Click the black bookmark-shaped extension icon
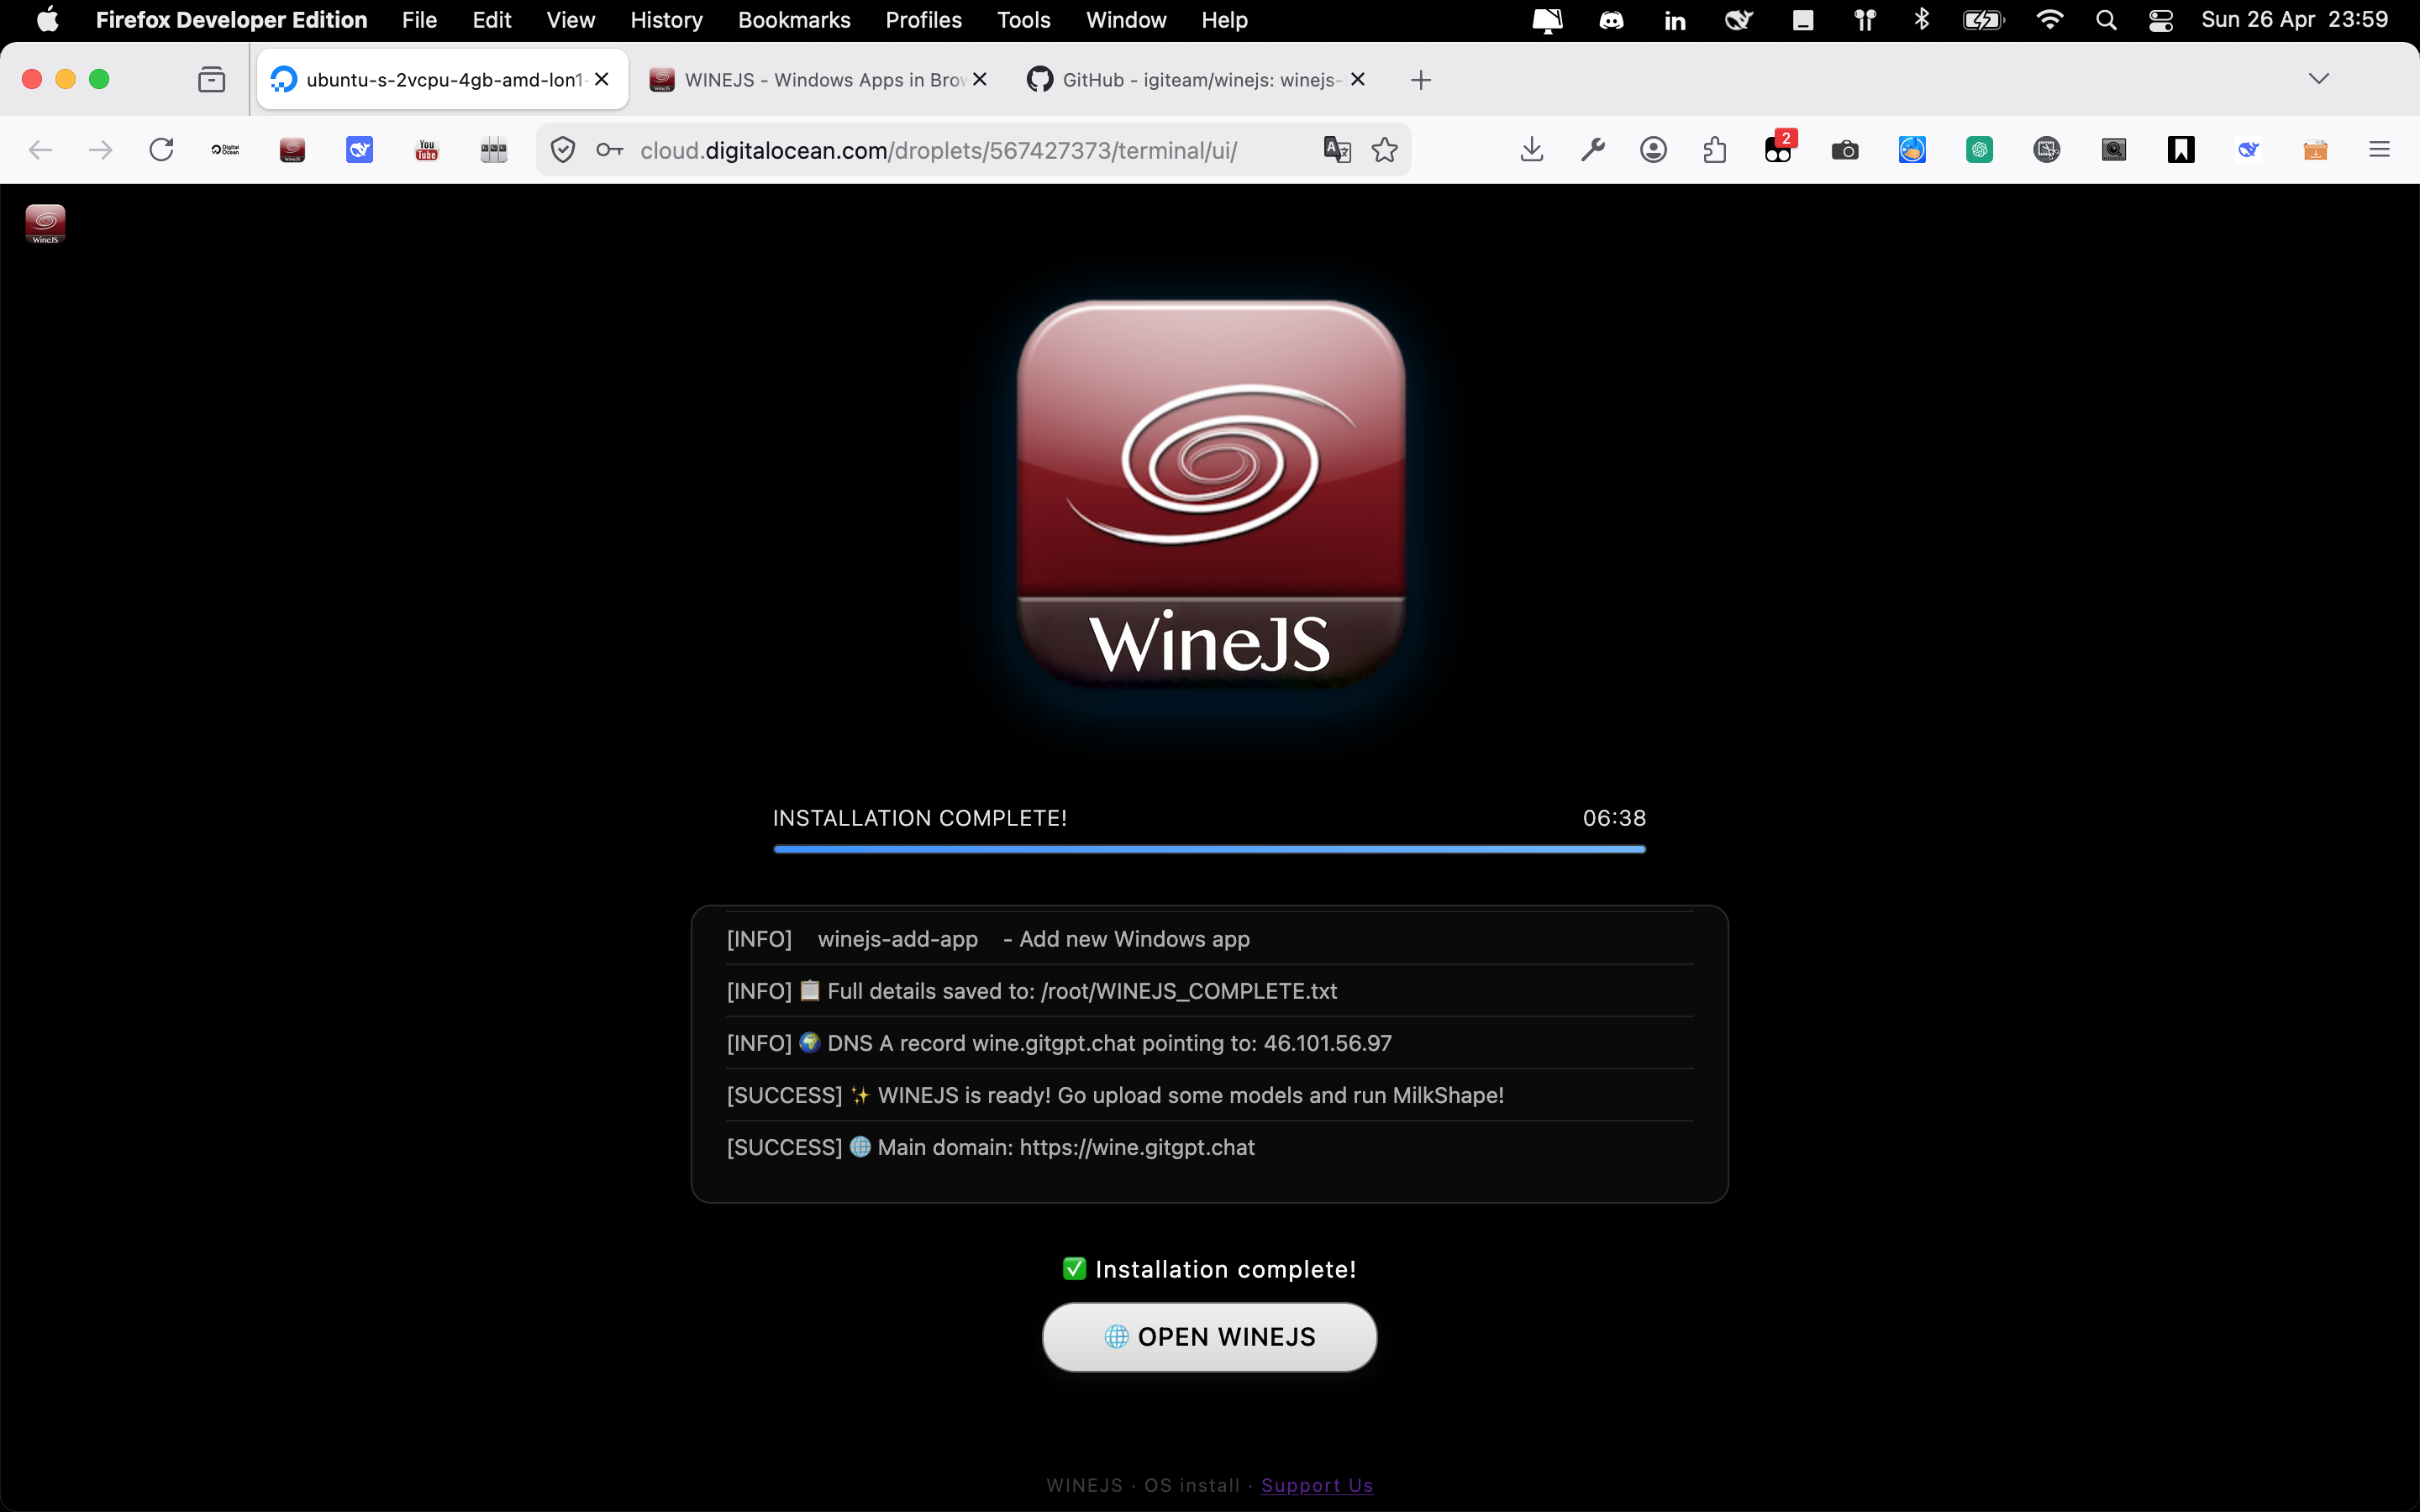 2181,150
